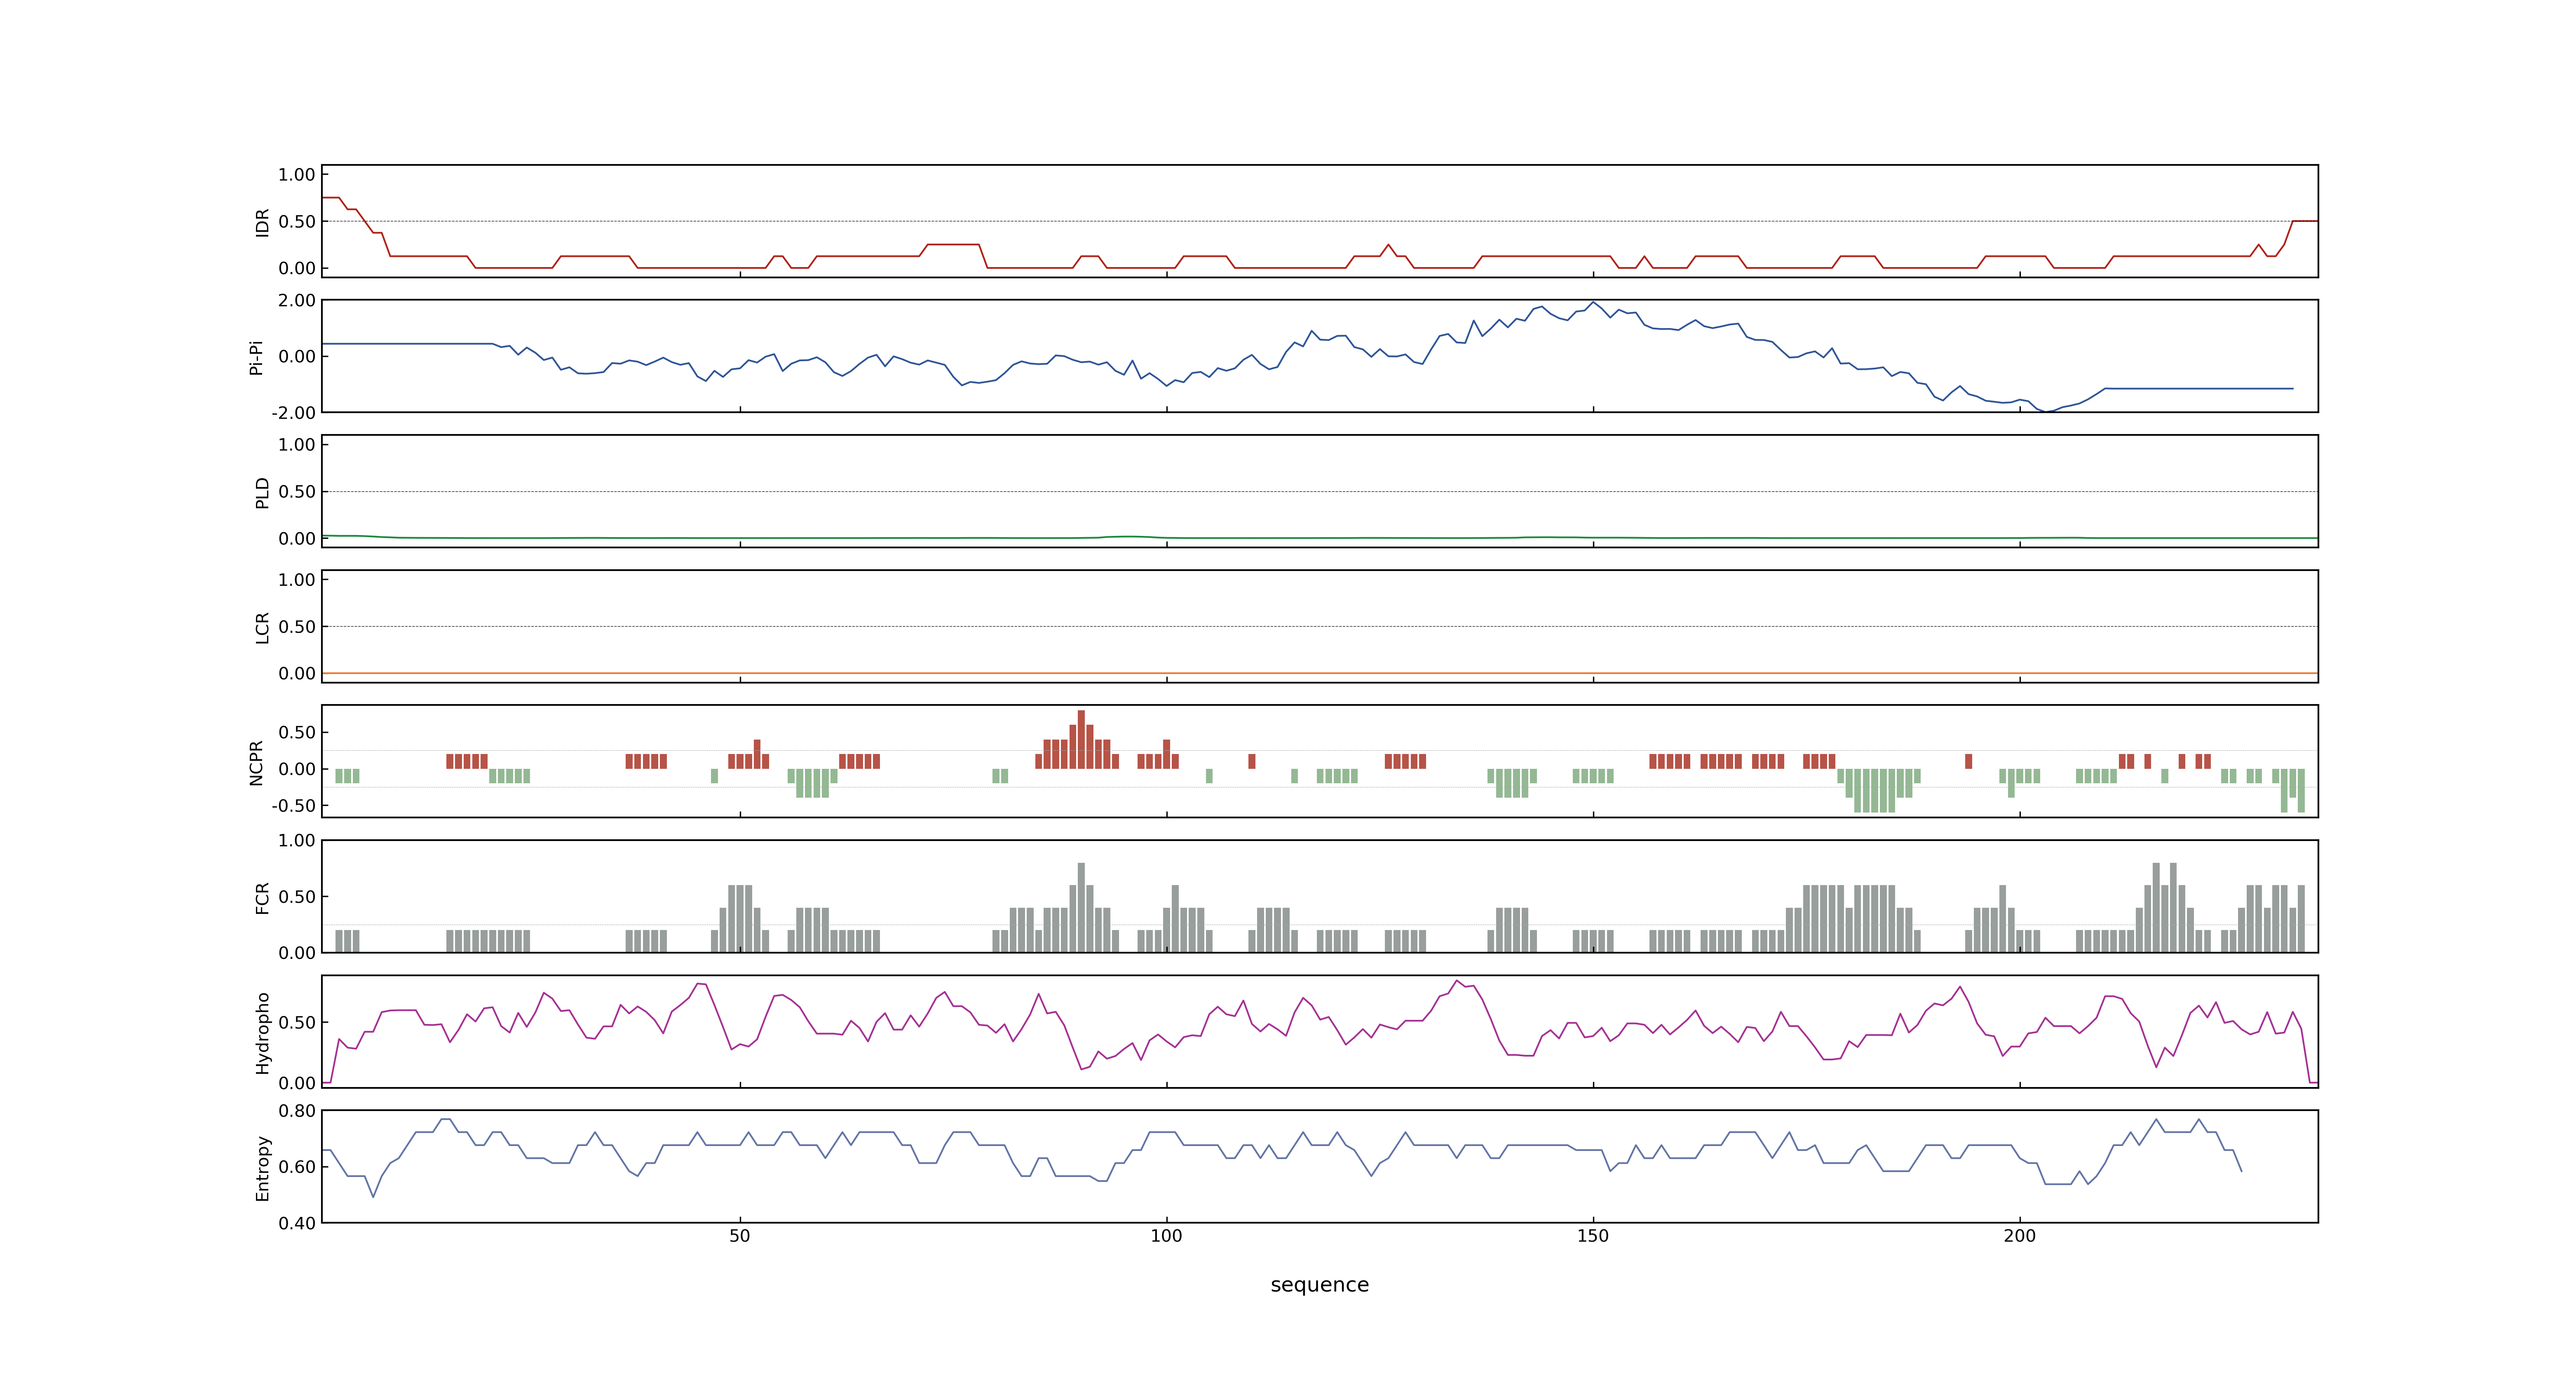
Task: Click x-axis tick label 150
Action: click(1593, 1236)
